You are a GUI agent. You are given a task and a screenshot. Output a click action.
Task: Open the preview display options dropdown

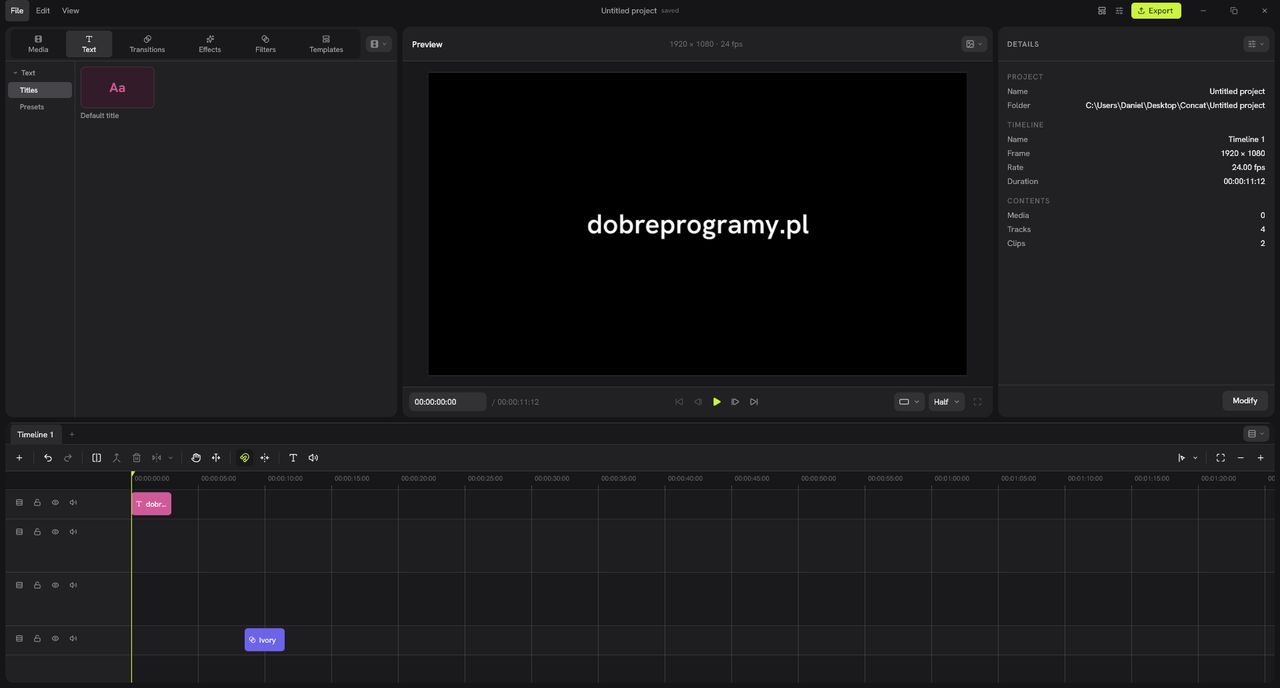974,44
